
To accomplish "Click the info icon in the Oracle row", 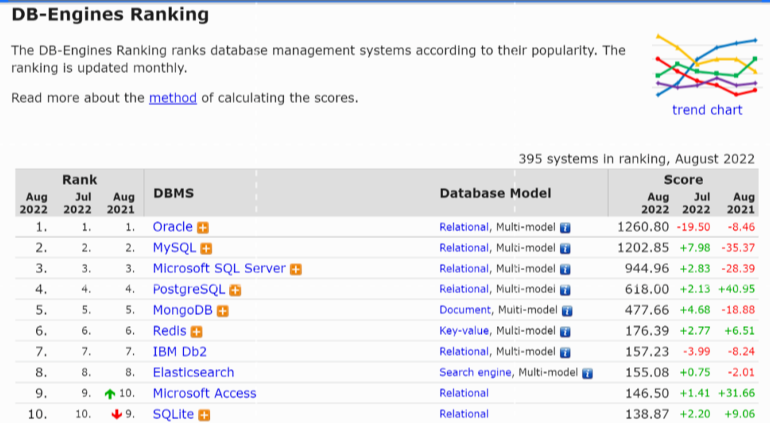I will pos(565,227).
